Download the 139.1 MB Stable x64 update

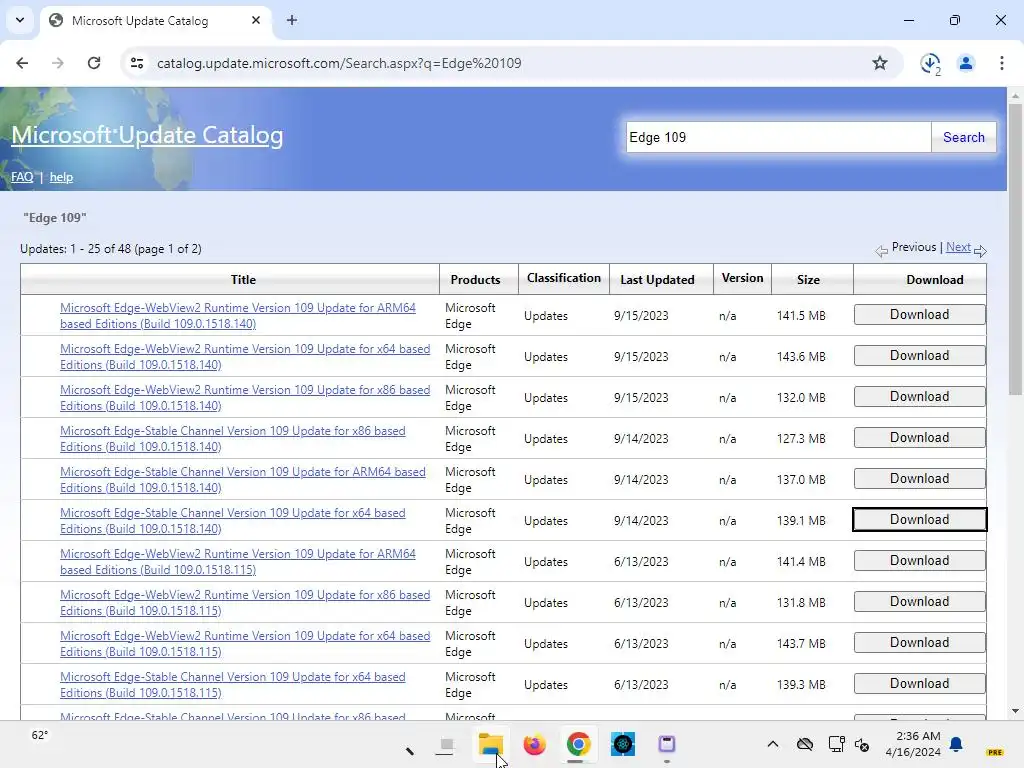[x=920, y=520]
